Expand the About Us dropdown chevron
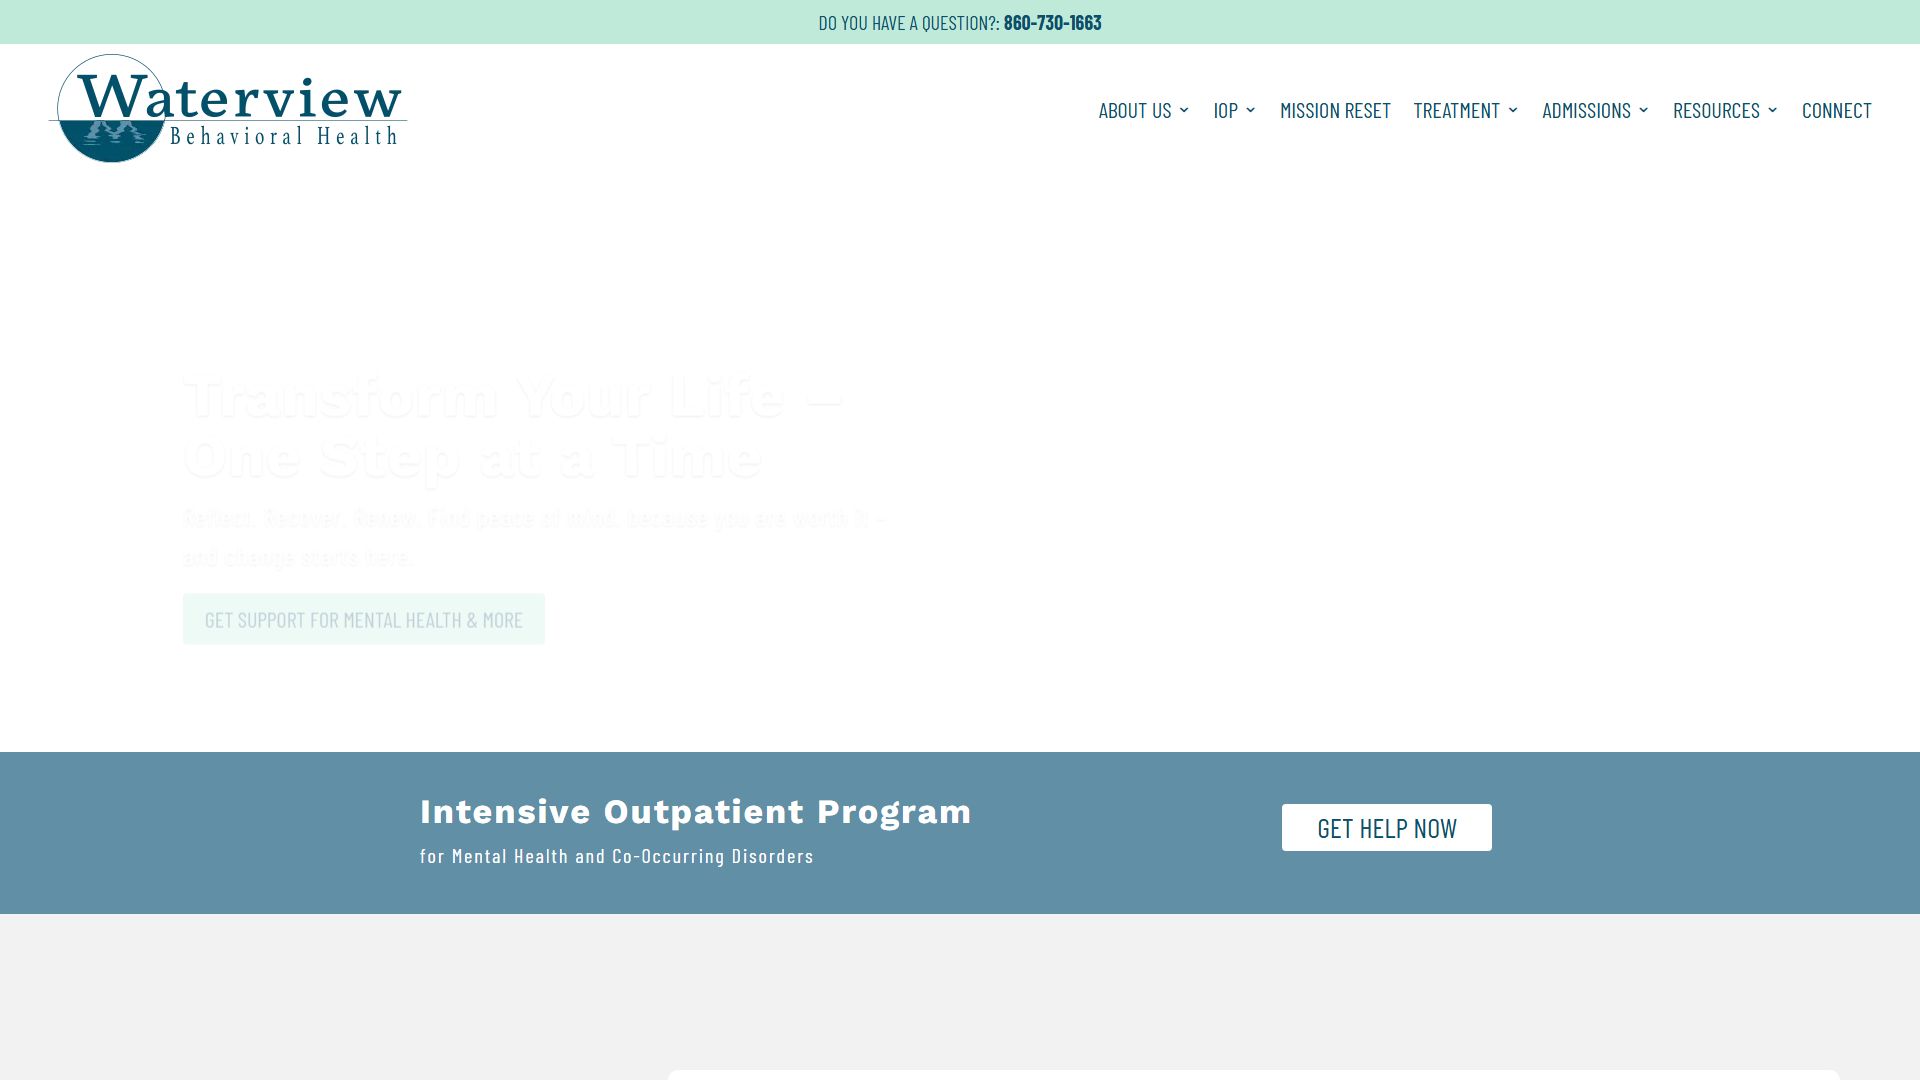 [x=1184, y=110]
